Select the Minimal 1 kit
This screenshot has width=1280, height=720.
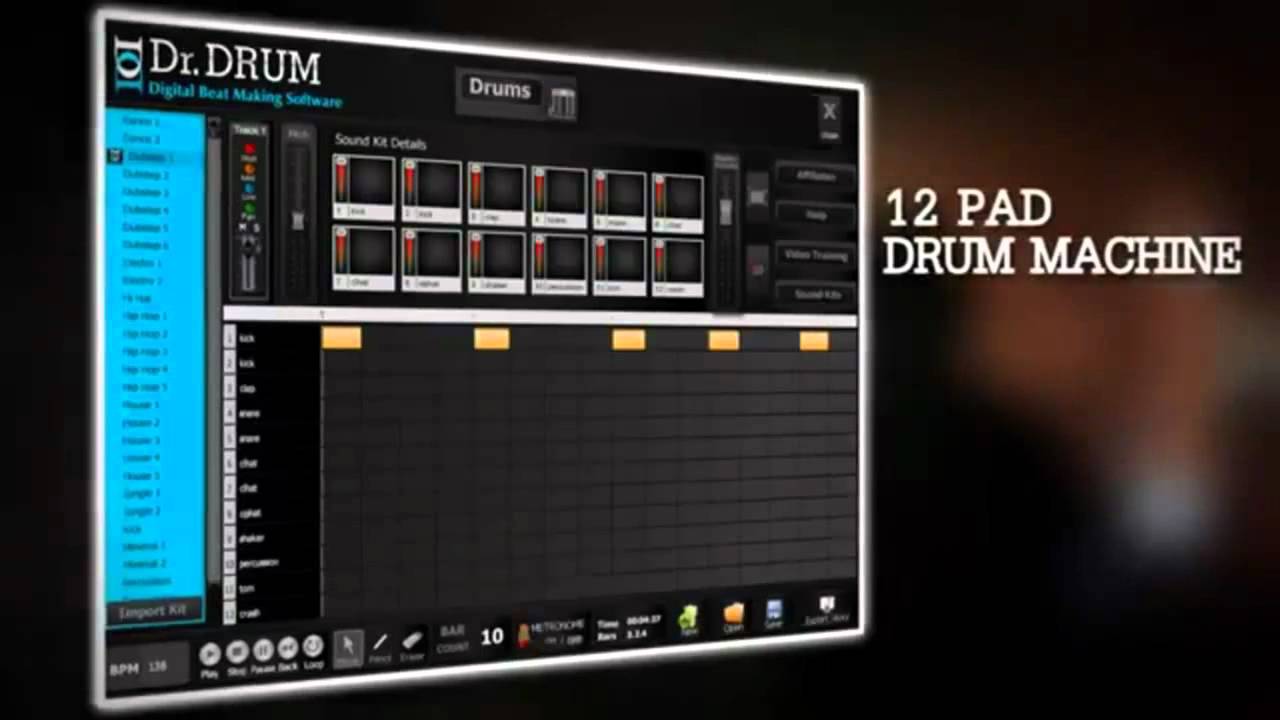[143, 547]
